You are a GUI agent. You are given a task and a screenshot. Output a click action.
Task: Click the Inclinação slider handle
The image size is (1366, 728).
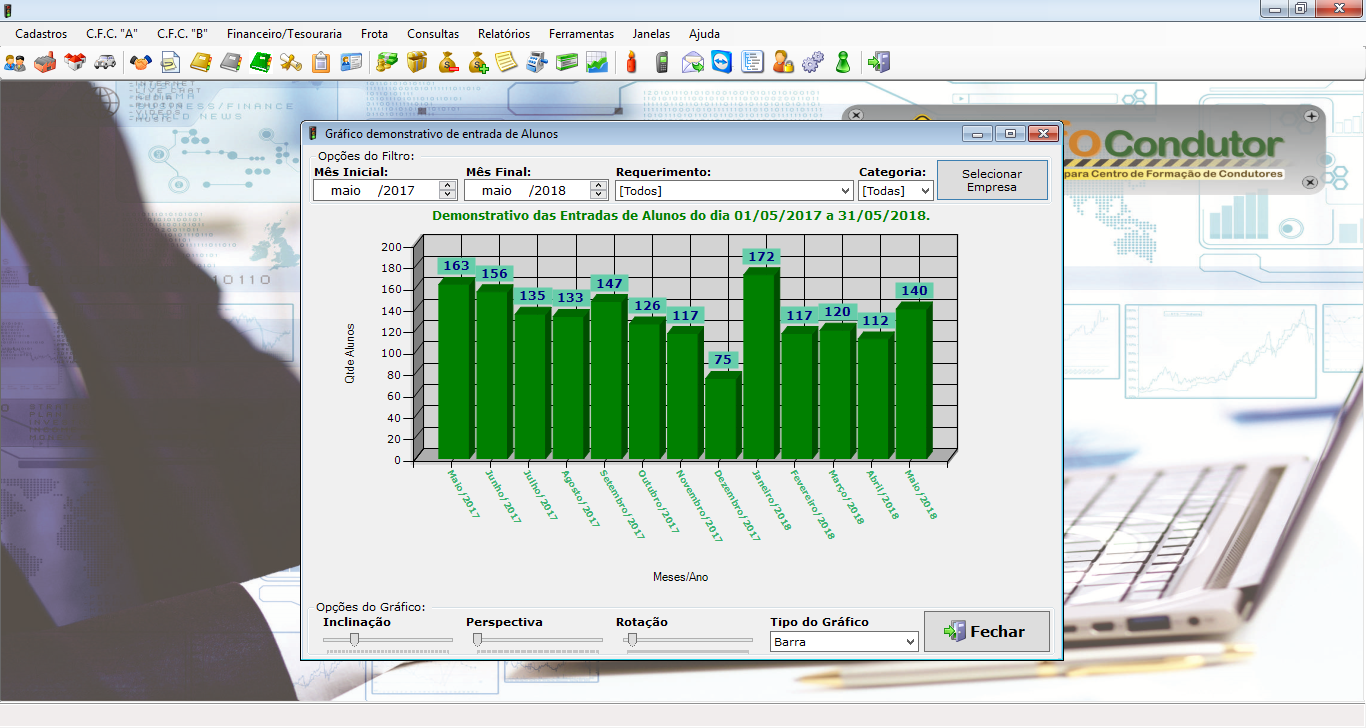pos(354,640)
